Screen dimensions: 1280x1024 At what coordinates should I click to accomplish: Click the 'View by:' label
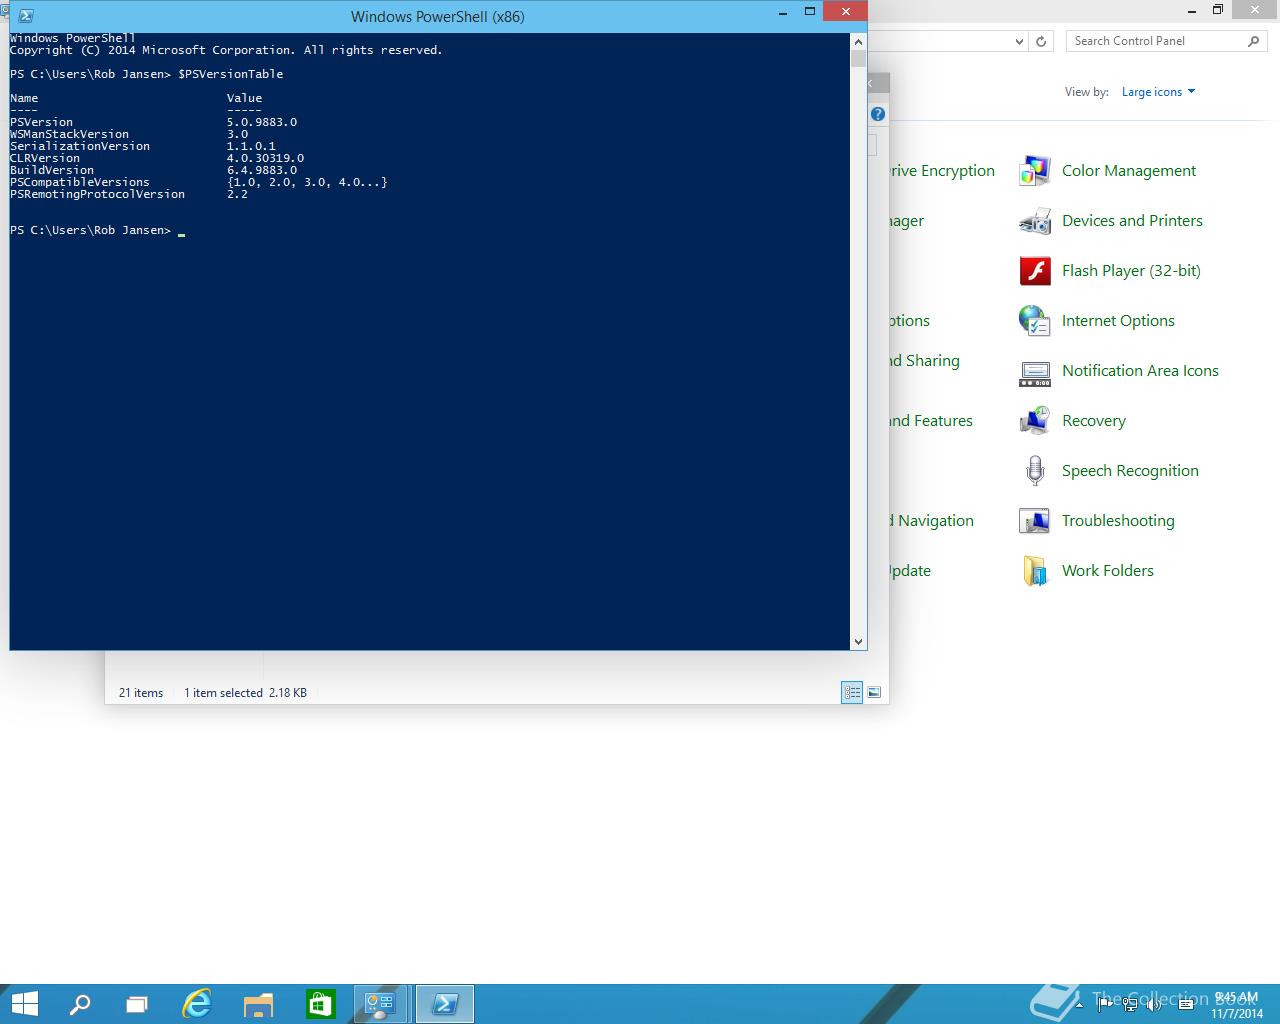[x=1087, y=92]
